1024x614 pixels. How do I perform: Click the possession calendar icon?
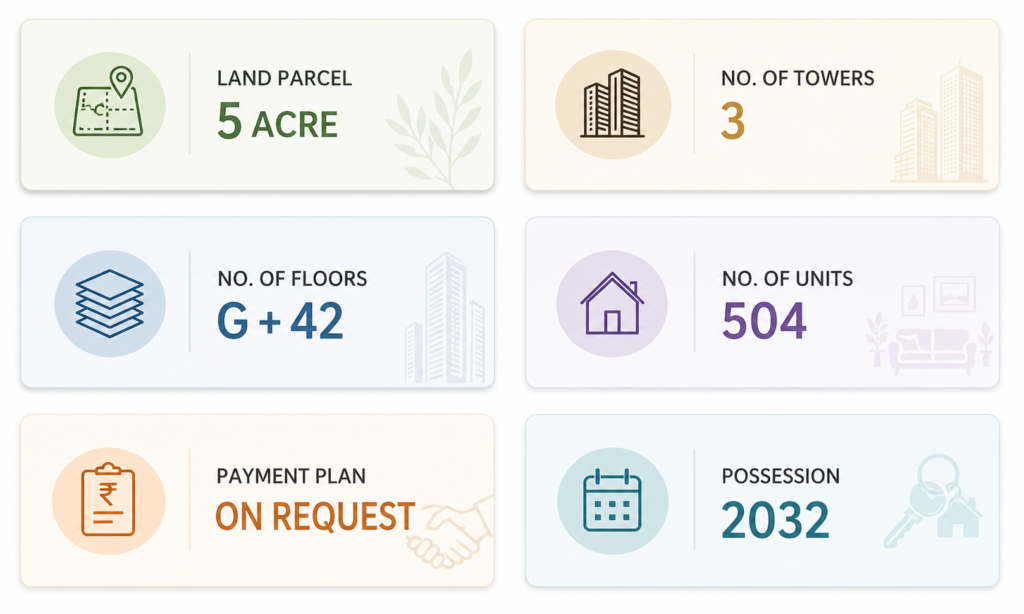click(x=612, y=499)
